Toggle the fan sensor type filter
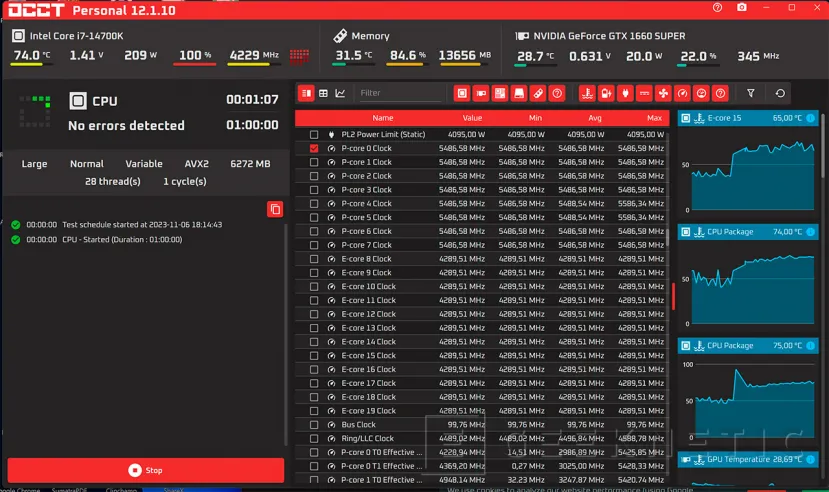Viewport: 829px width, 492px height. pyautogui.click(x=663, y=94)
